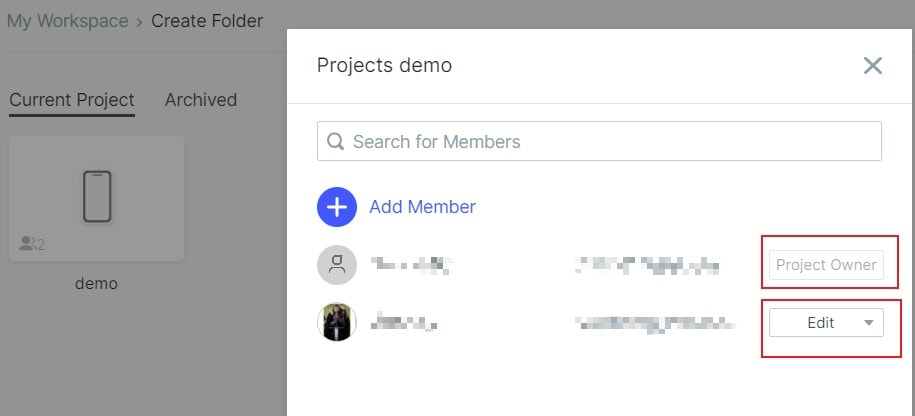915x416 pixels.
Task: Click the Project Owner role label
Action: click(826, 265)
